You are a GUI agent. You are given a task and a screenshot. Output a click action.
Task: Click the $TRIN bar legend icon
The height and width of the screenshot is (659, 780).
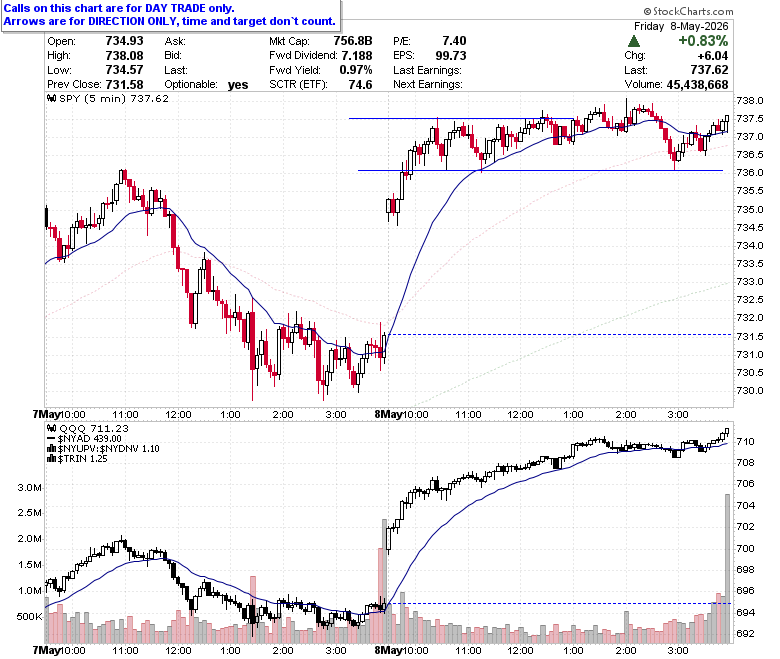(51, 459)
